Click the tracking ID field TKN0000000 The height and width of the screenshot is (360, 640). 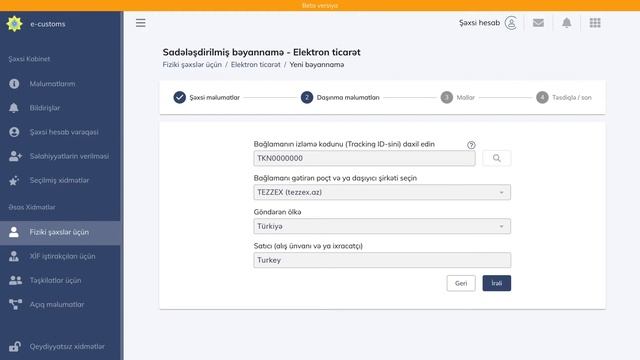click(x=364, y=158)
